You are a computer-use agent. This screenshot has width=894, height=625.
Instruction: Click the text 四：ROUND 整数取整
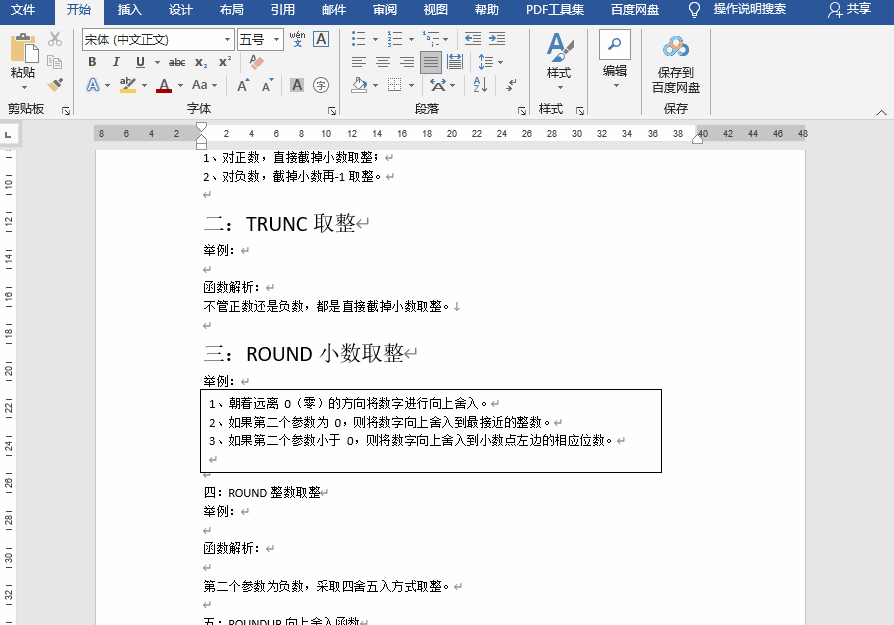(262, 492)
